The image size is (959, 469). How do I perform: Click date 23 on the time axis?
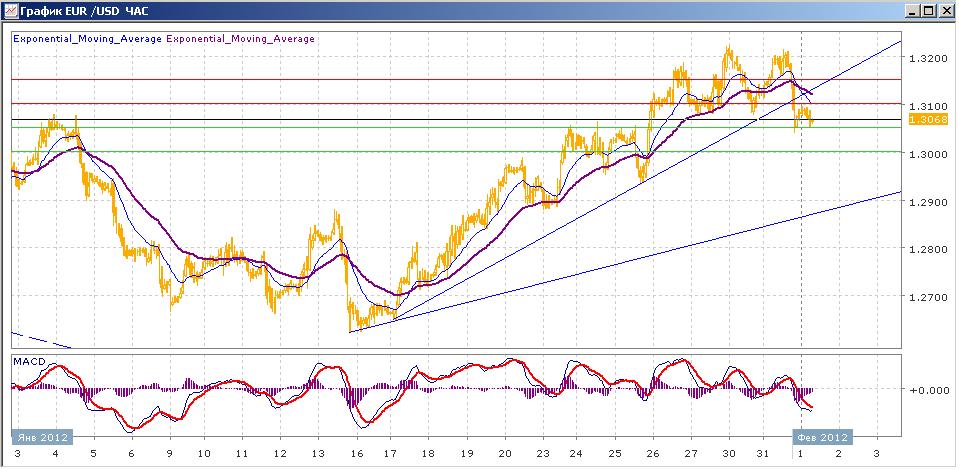click(x=545, y=454)
